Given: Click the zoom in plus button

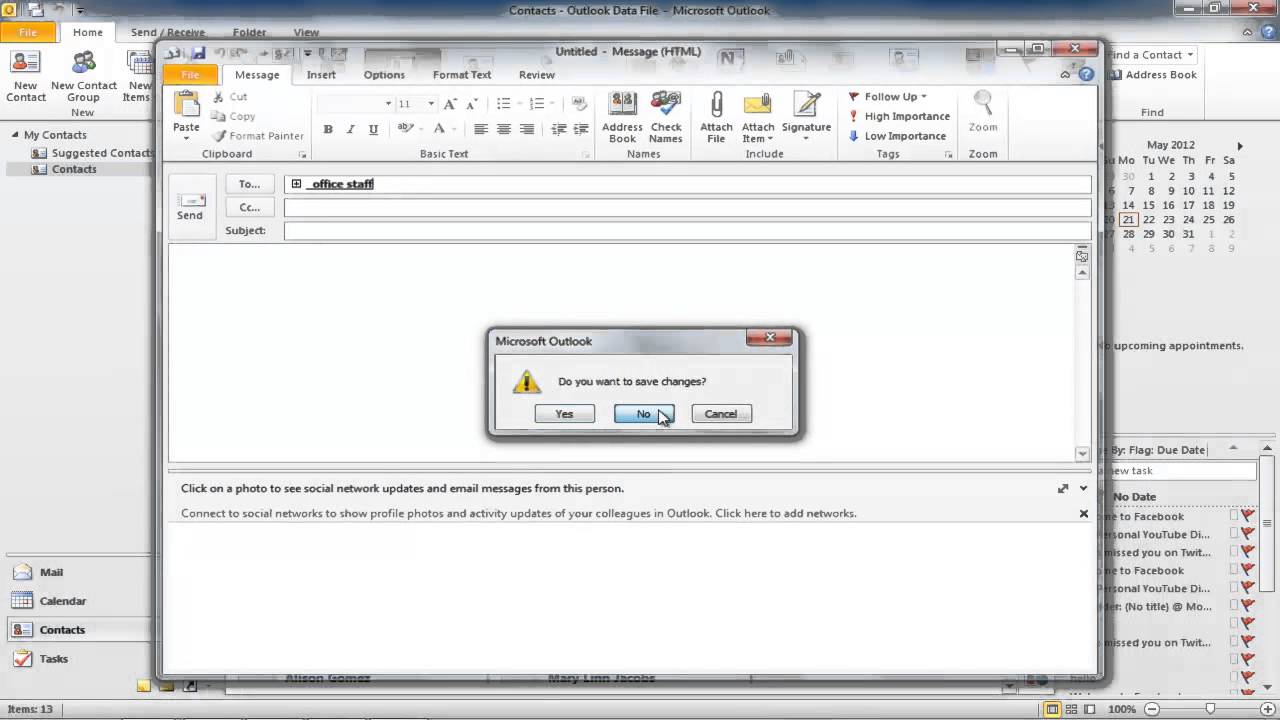Looking at the screenshot, I should point(1269,709).
